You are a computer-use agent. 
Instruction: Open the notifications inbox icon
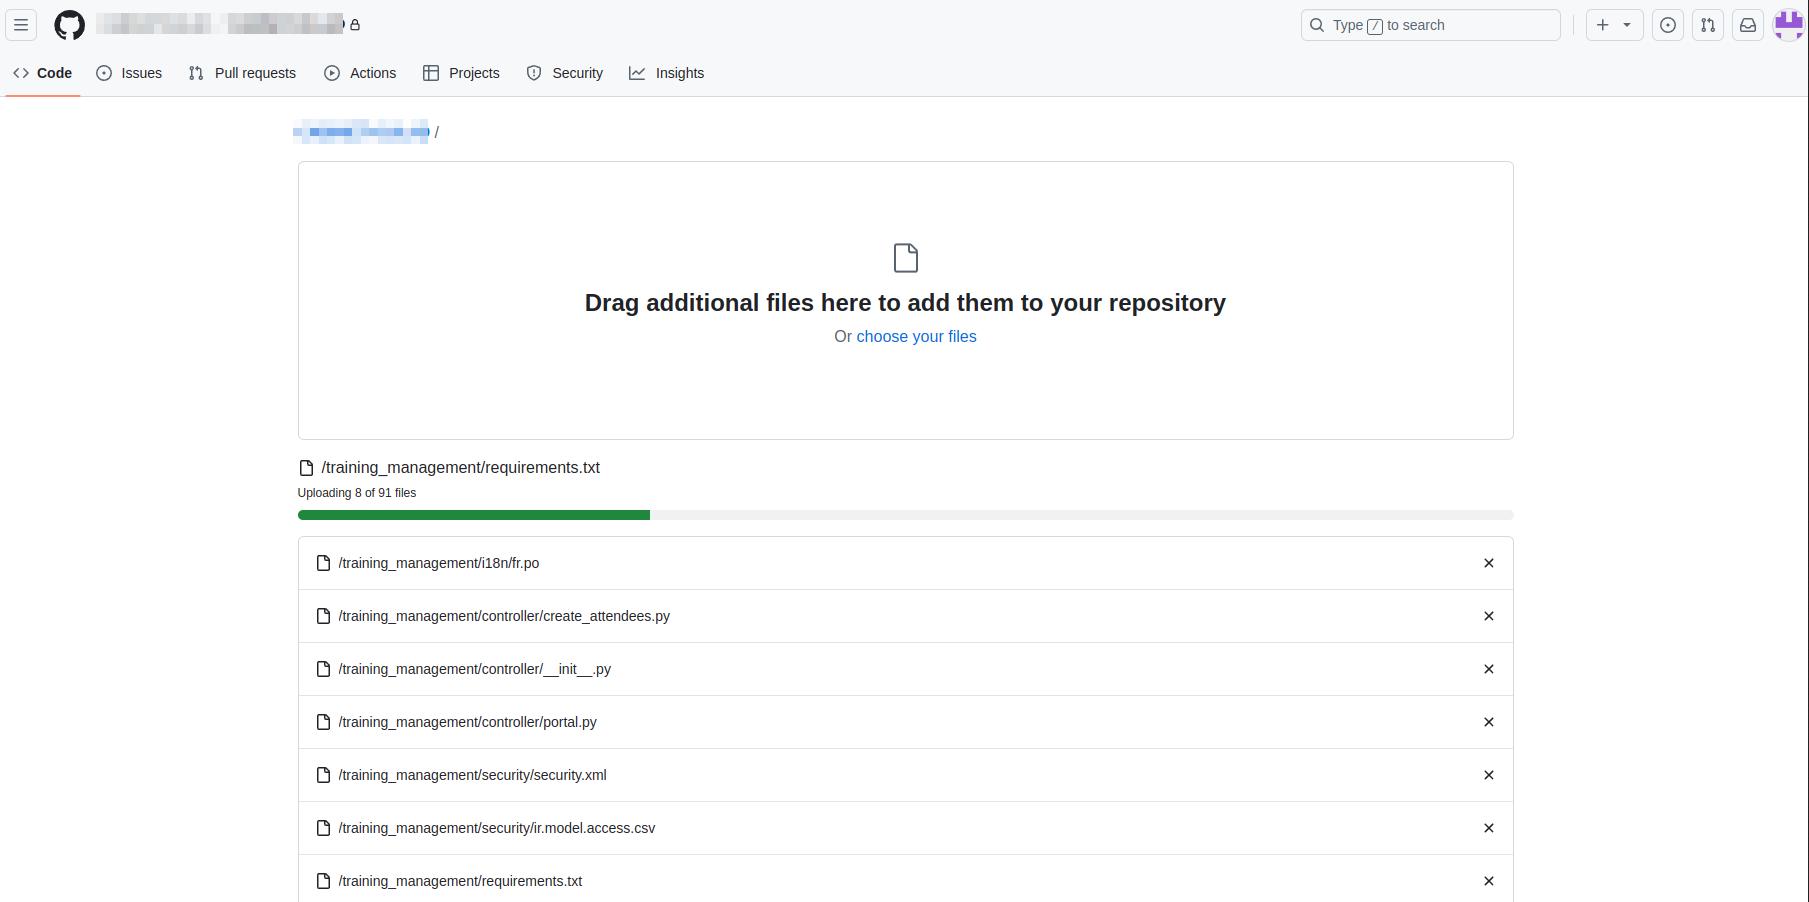click(x=1748, y=25)
